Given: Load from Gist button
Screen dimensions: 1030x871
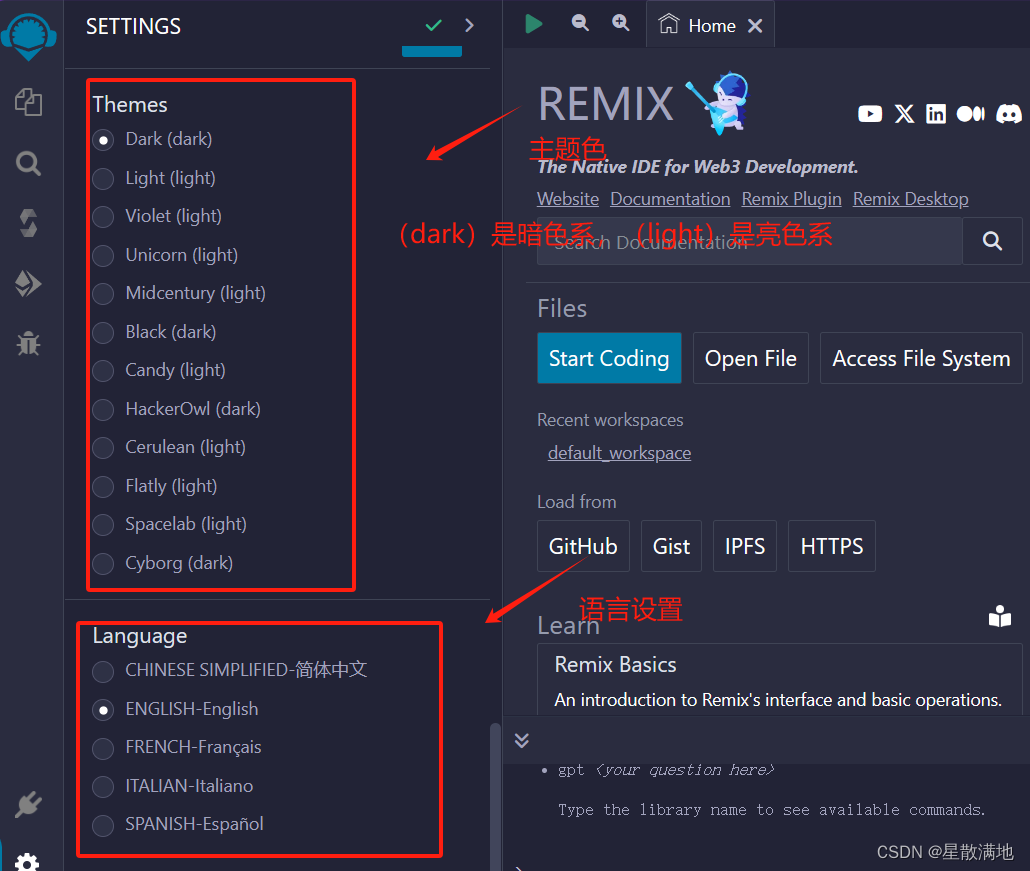Looking at the screenshot, I should pyautogui.click(x=671, y=546).
